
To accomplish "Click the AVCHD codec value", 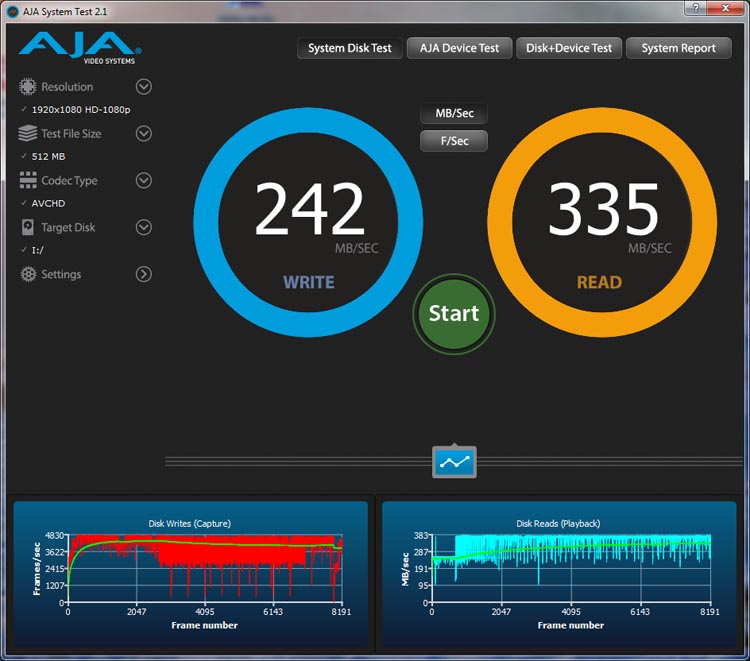I will coord(48,203).
